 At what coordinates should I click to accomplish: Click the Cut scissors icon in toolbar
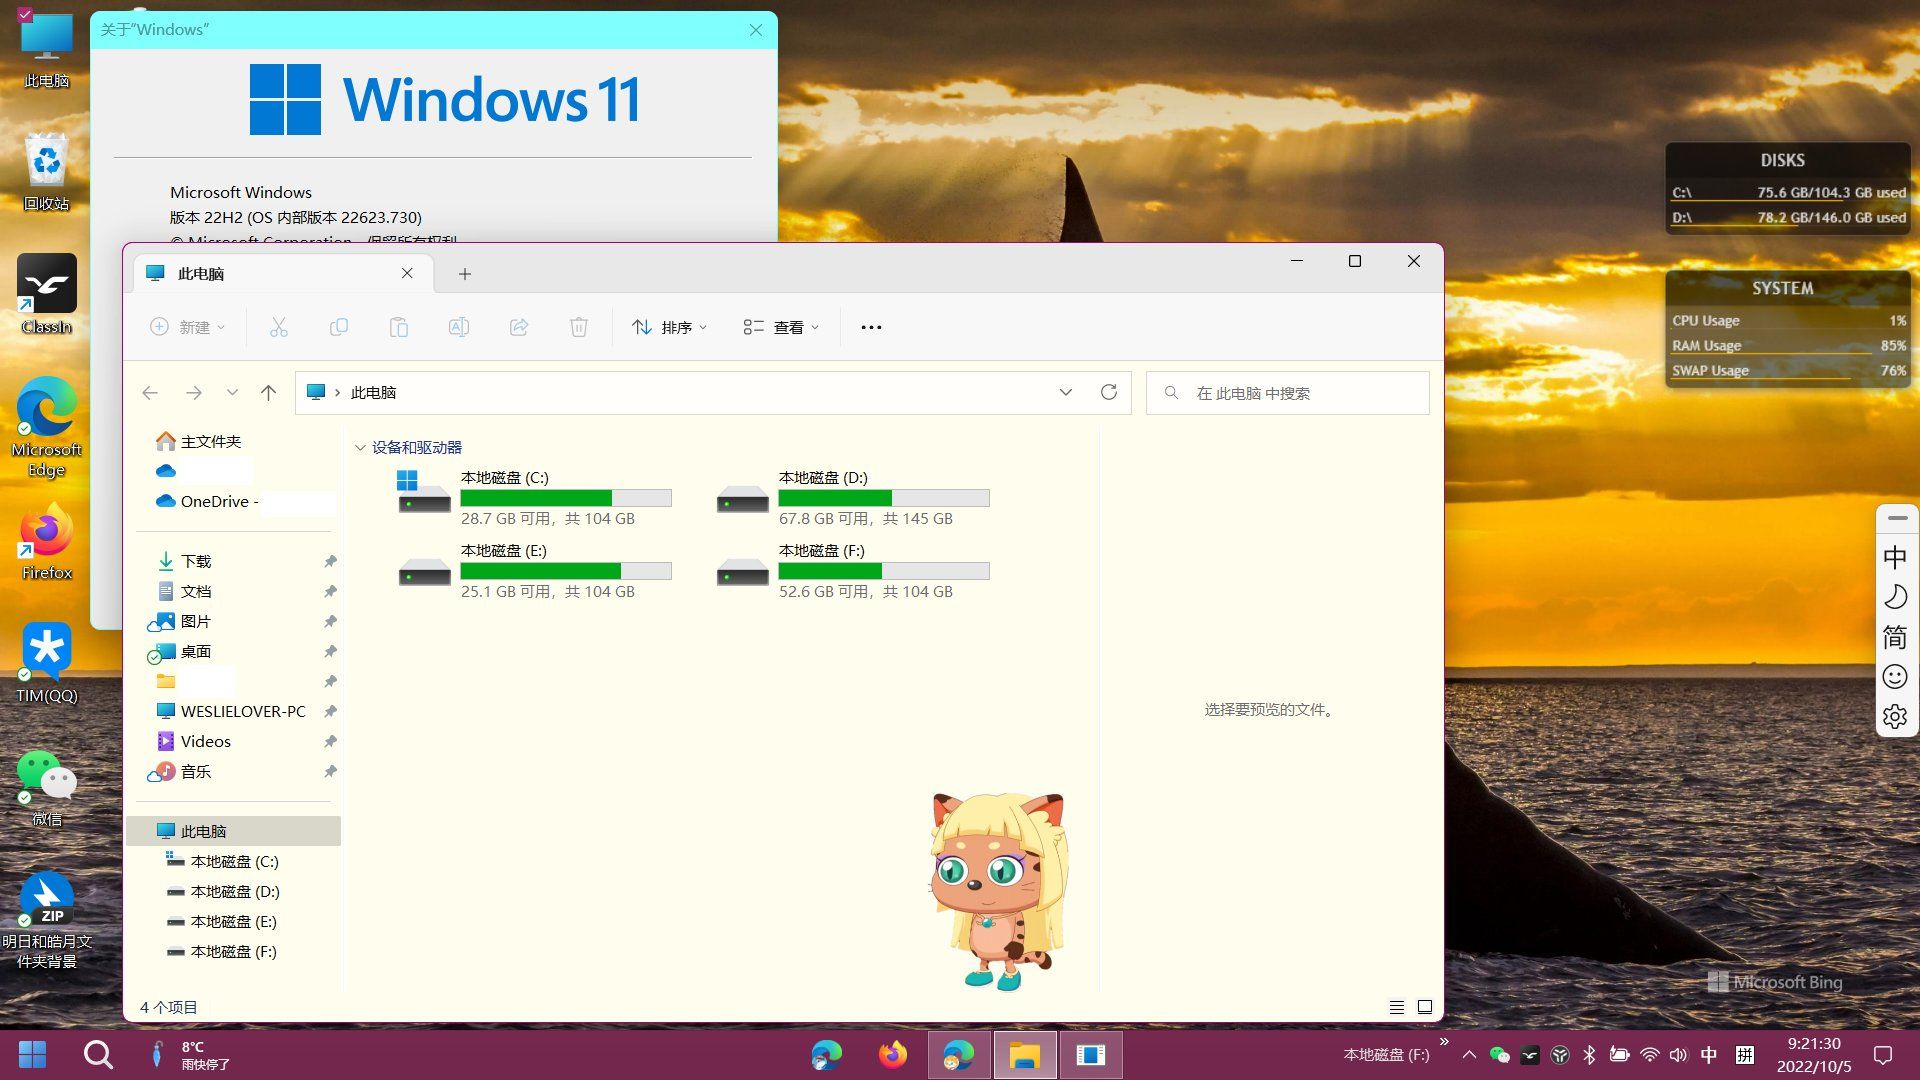point(278,327)
